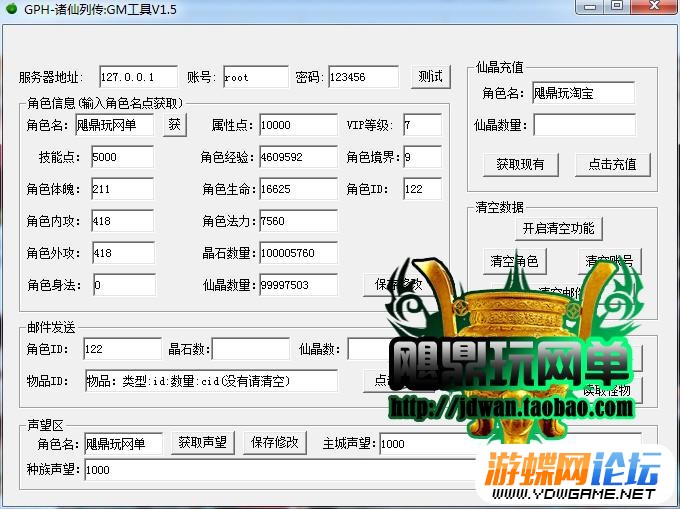Select the 晶石数量 field showing 100005760
Viewport: 680px width, 509px height.
(298, 253)
